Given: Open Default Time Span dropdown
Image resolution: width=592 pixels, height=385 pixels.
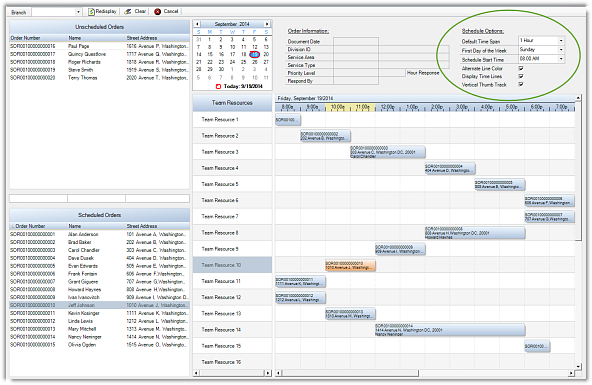Looking at the screenshot, I should (x=561, y=40).
